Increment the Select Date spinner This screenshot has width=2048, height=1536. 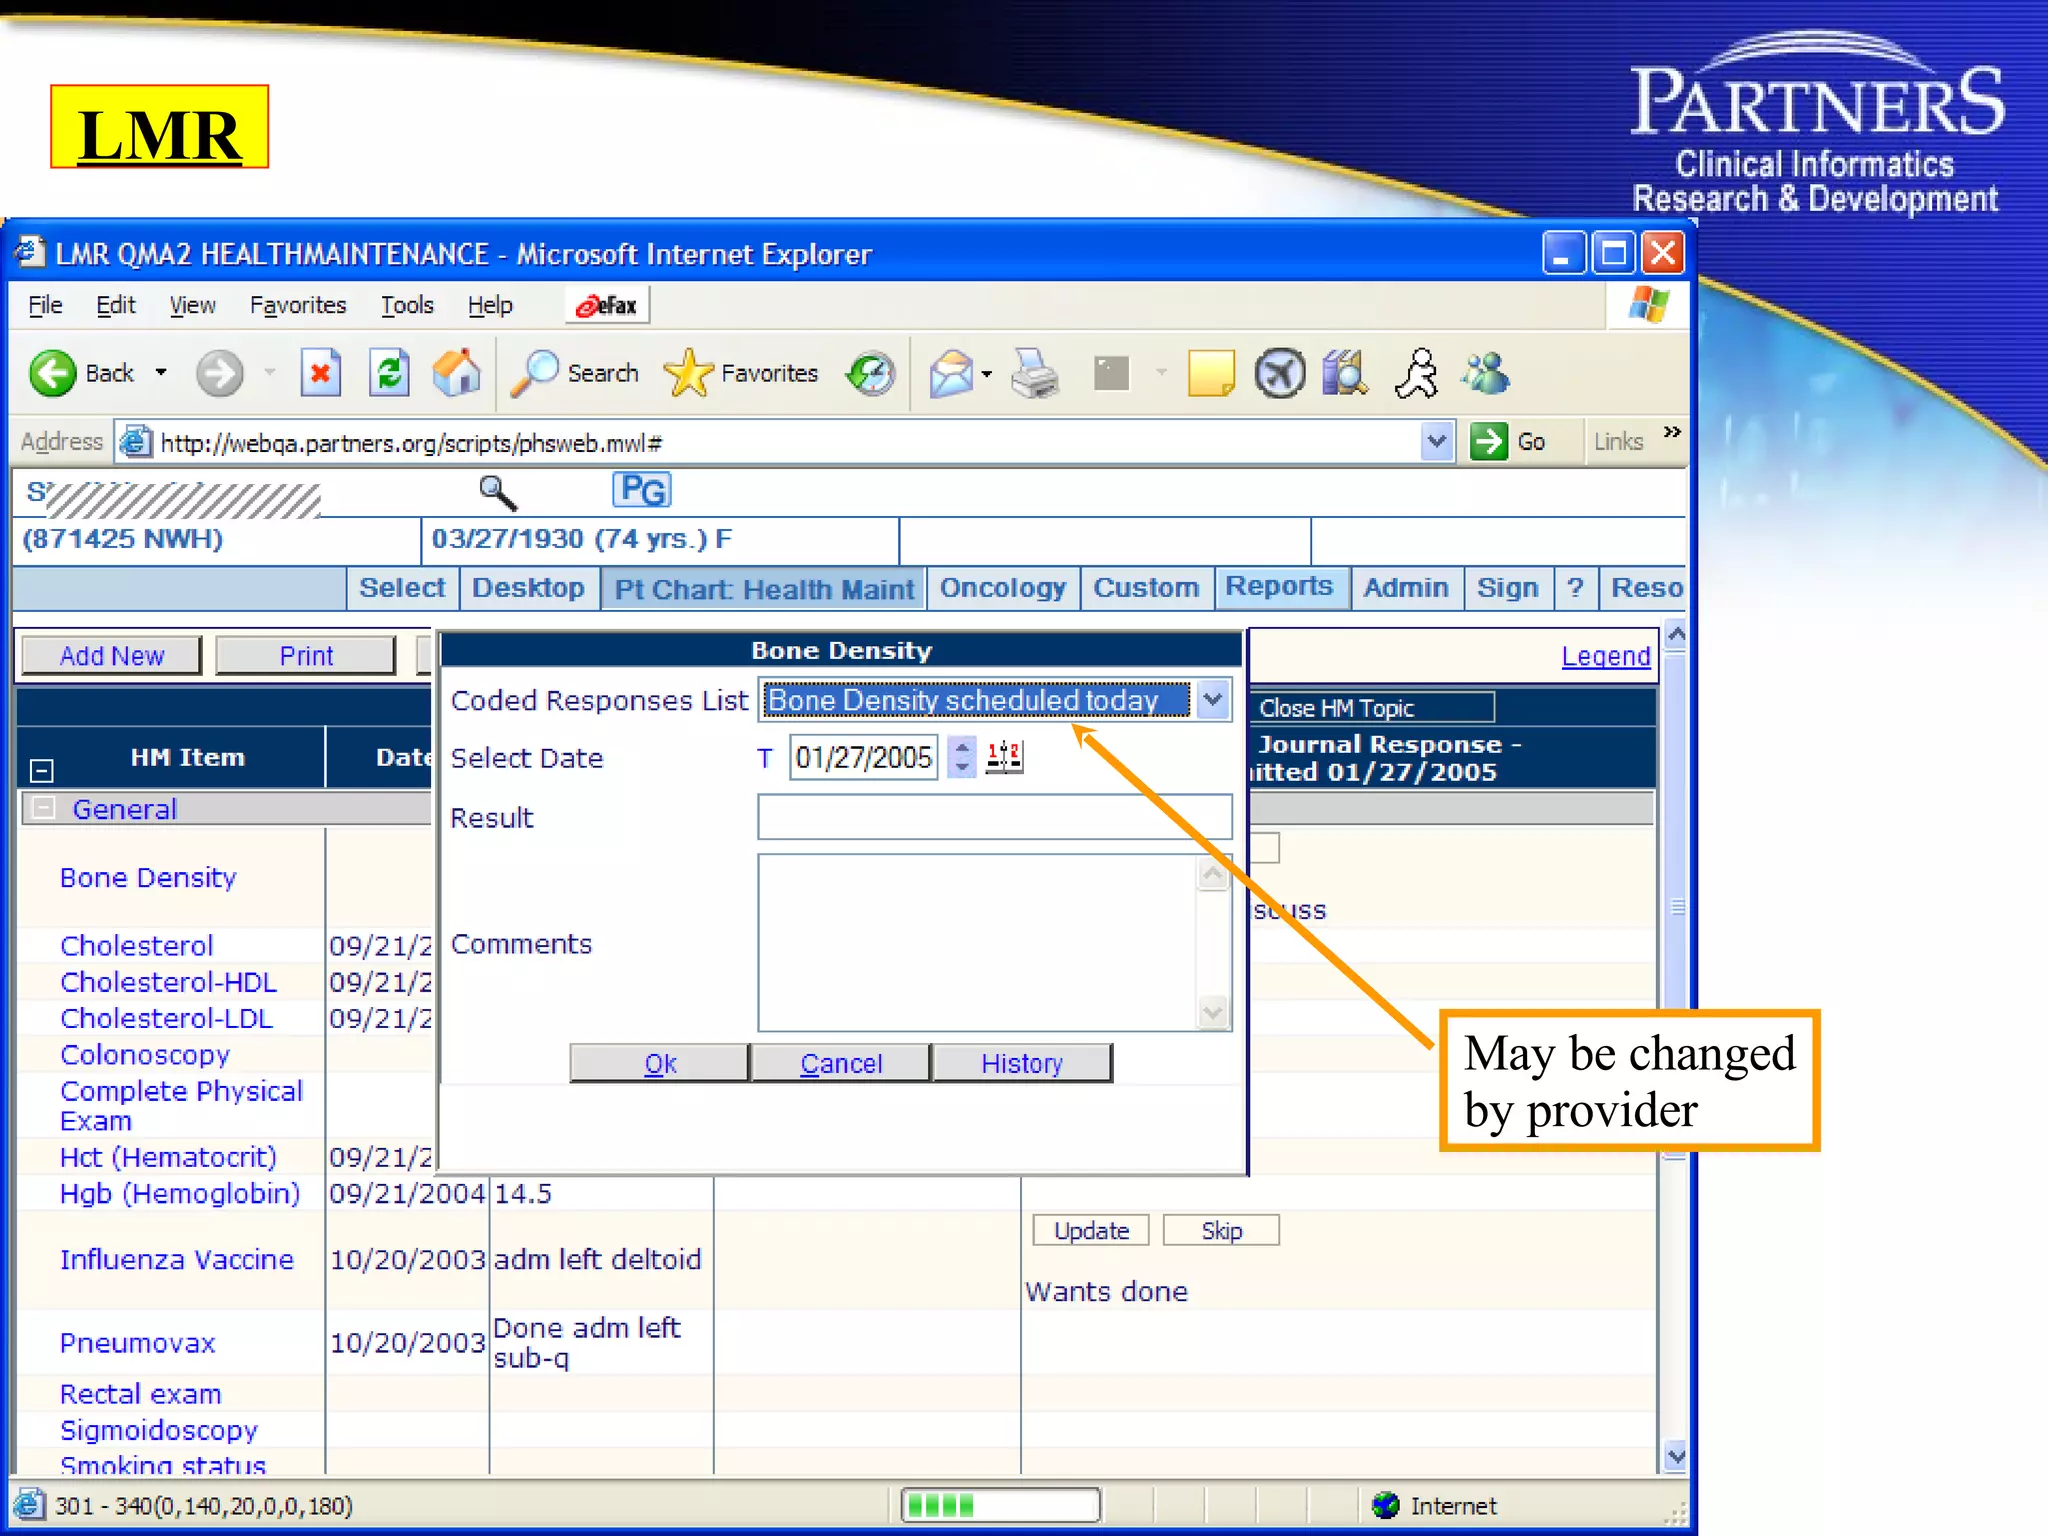(962, 746)
